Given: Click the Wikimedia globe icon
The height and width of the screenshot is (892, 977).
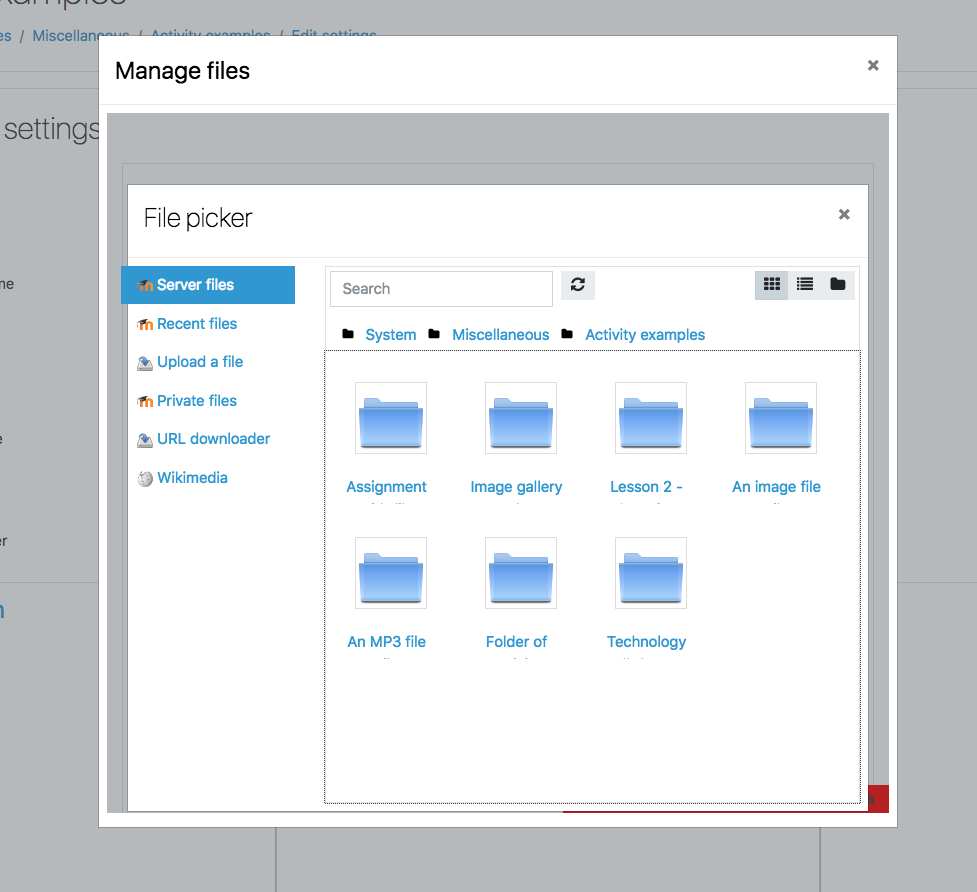Looking at the screenshot, I should [x=145, y=478].
